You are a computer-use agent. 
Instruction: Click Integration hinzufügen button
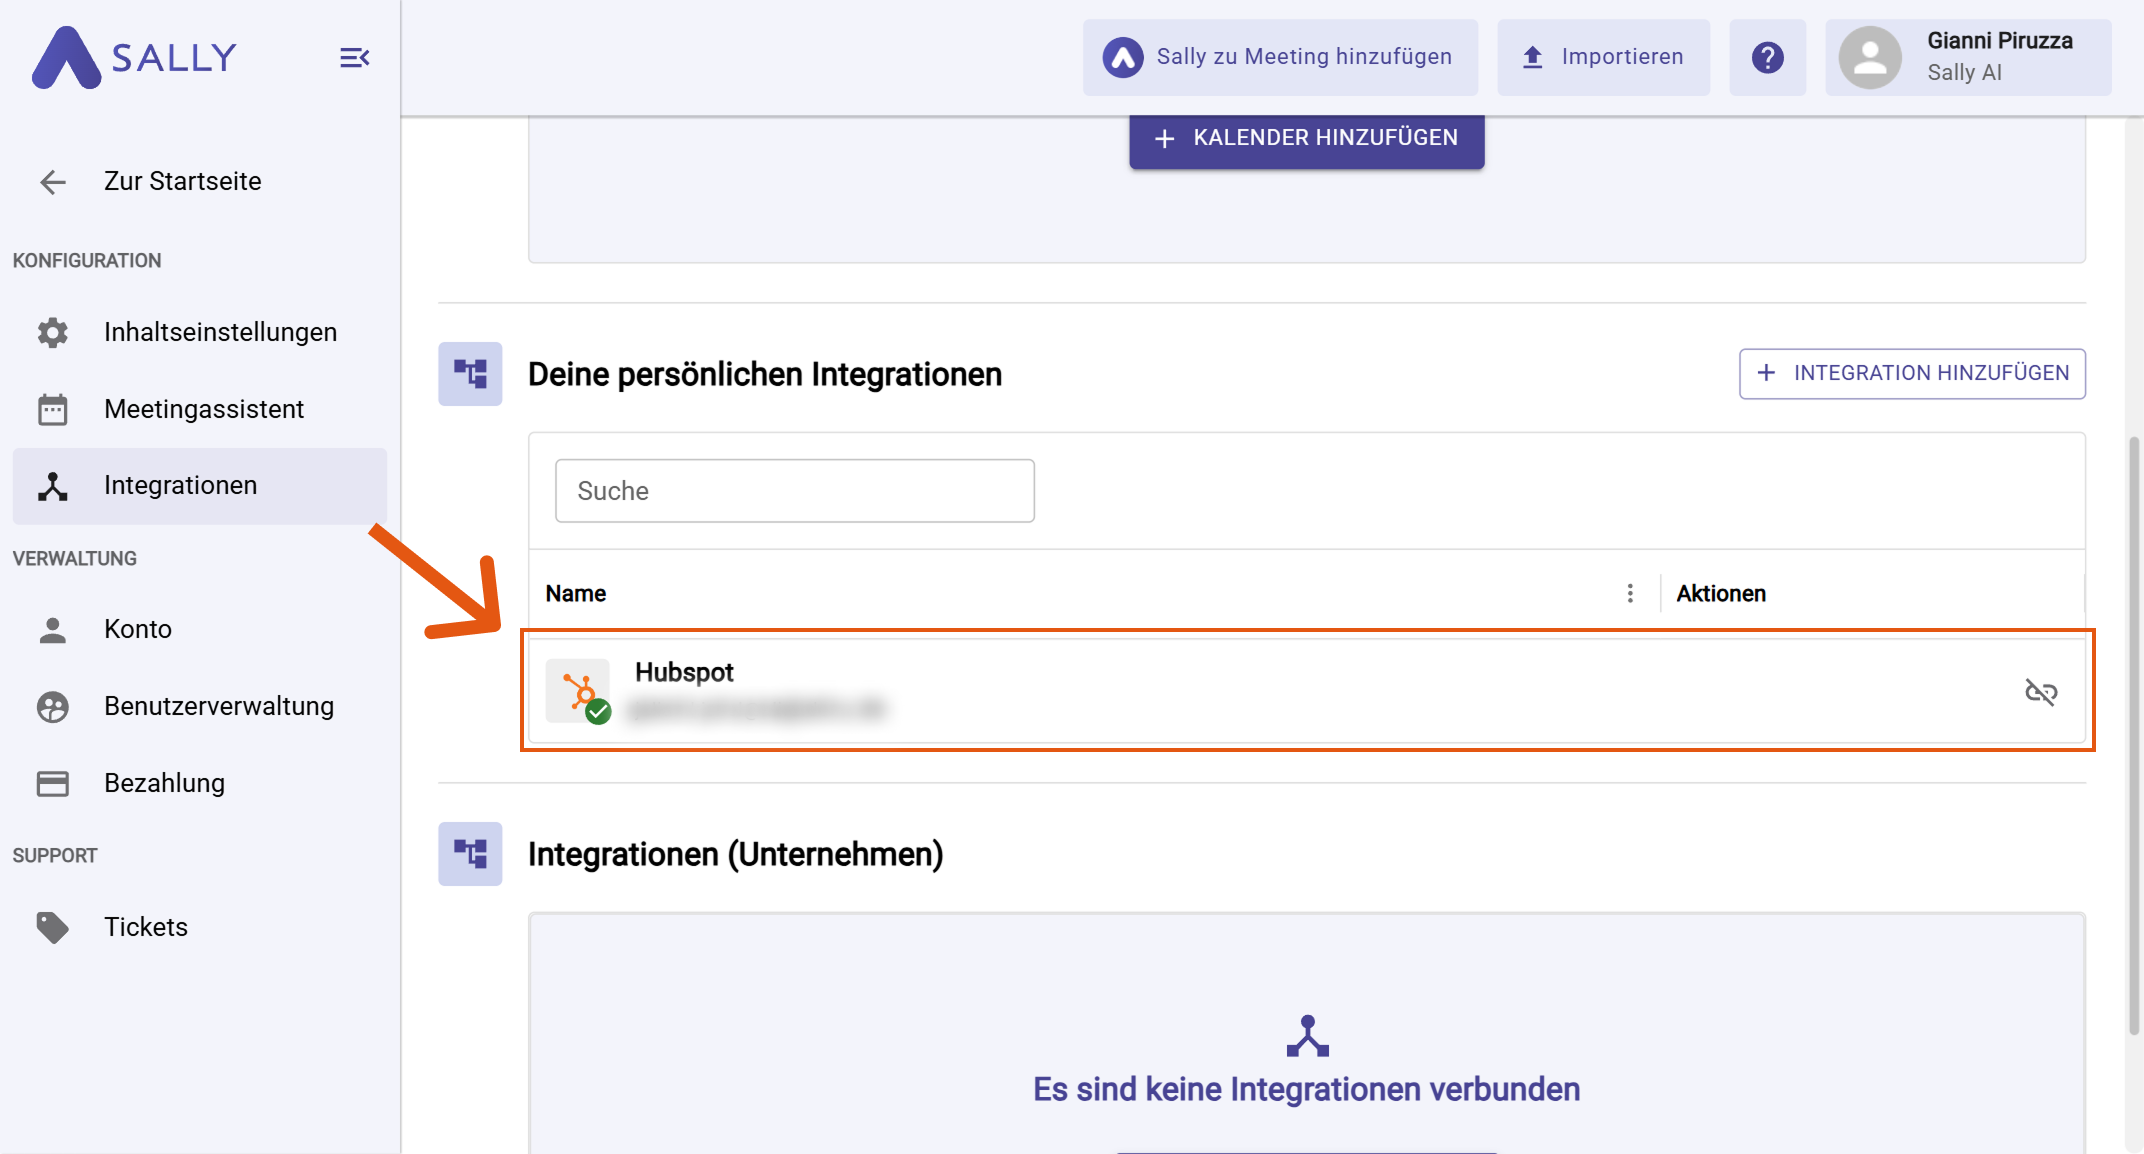(x=1912, y=373)
